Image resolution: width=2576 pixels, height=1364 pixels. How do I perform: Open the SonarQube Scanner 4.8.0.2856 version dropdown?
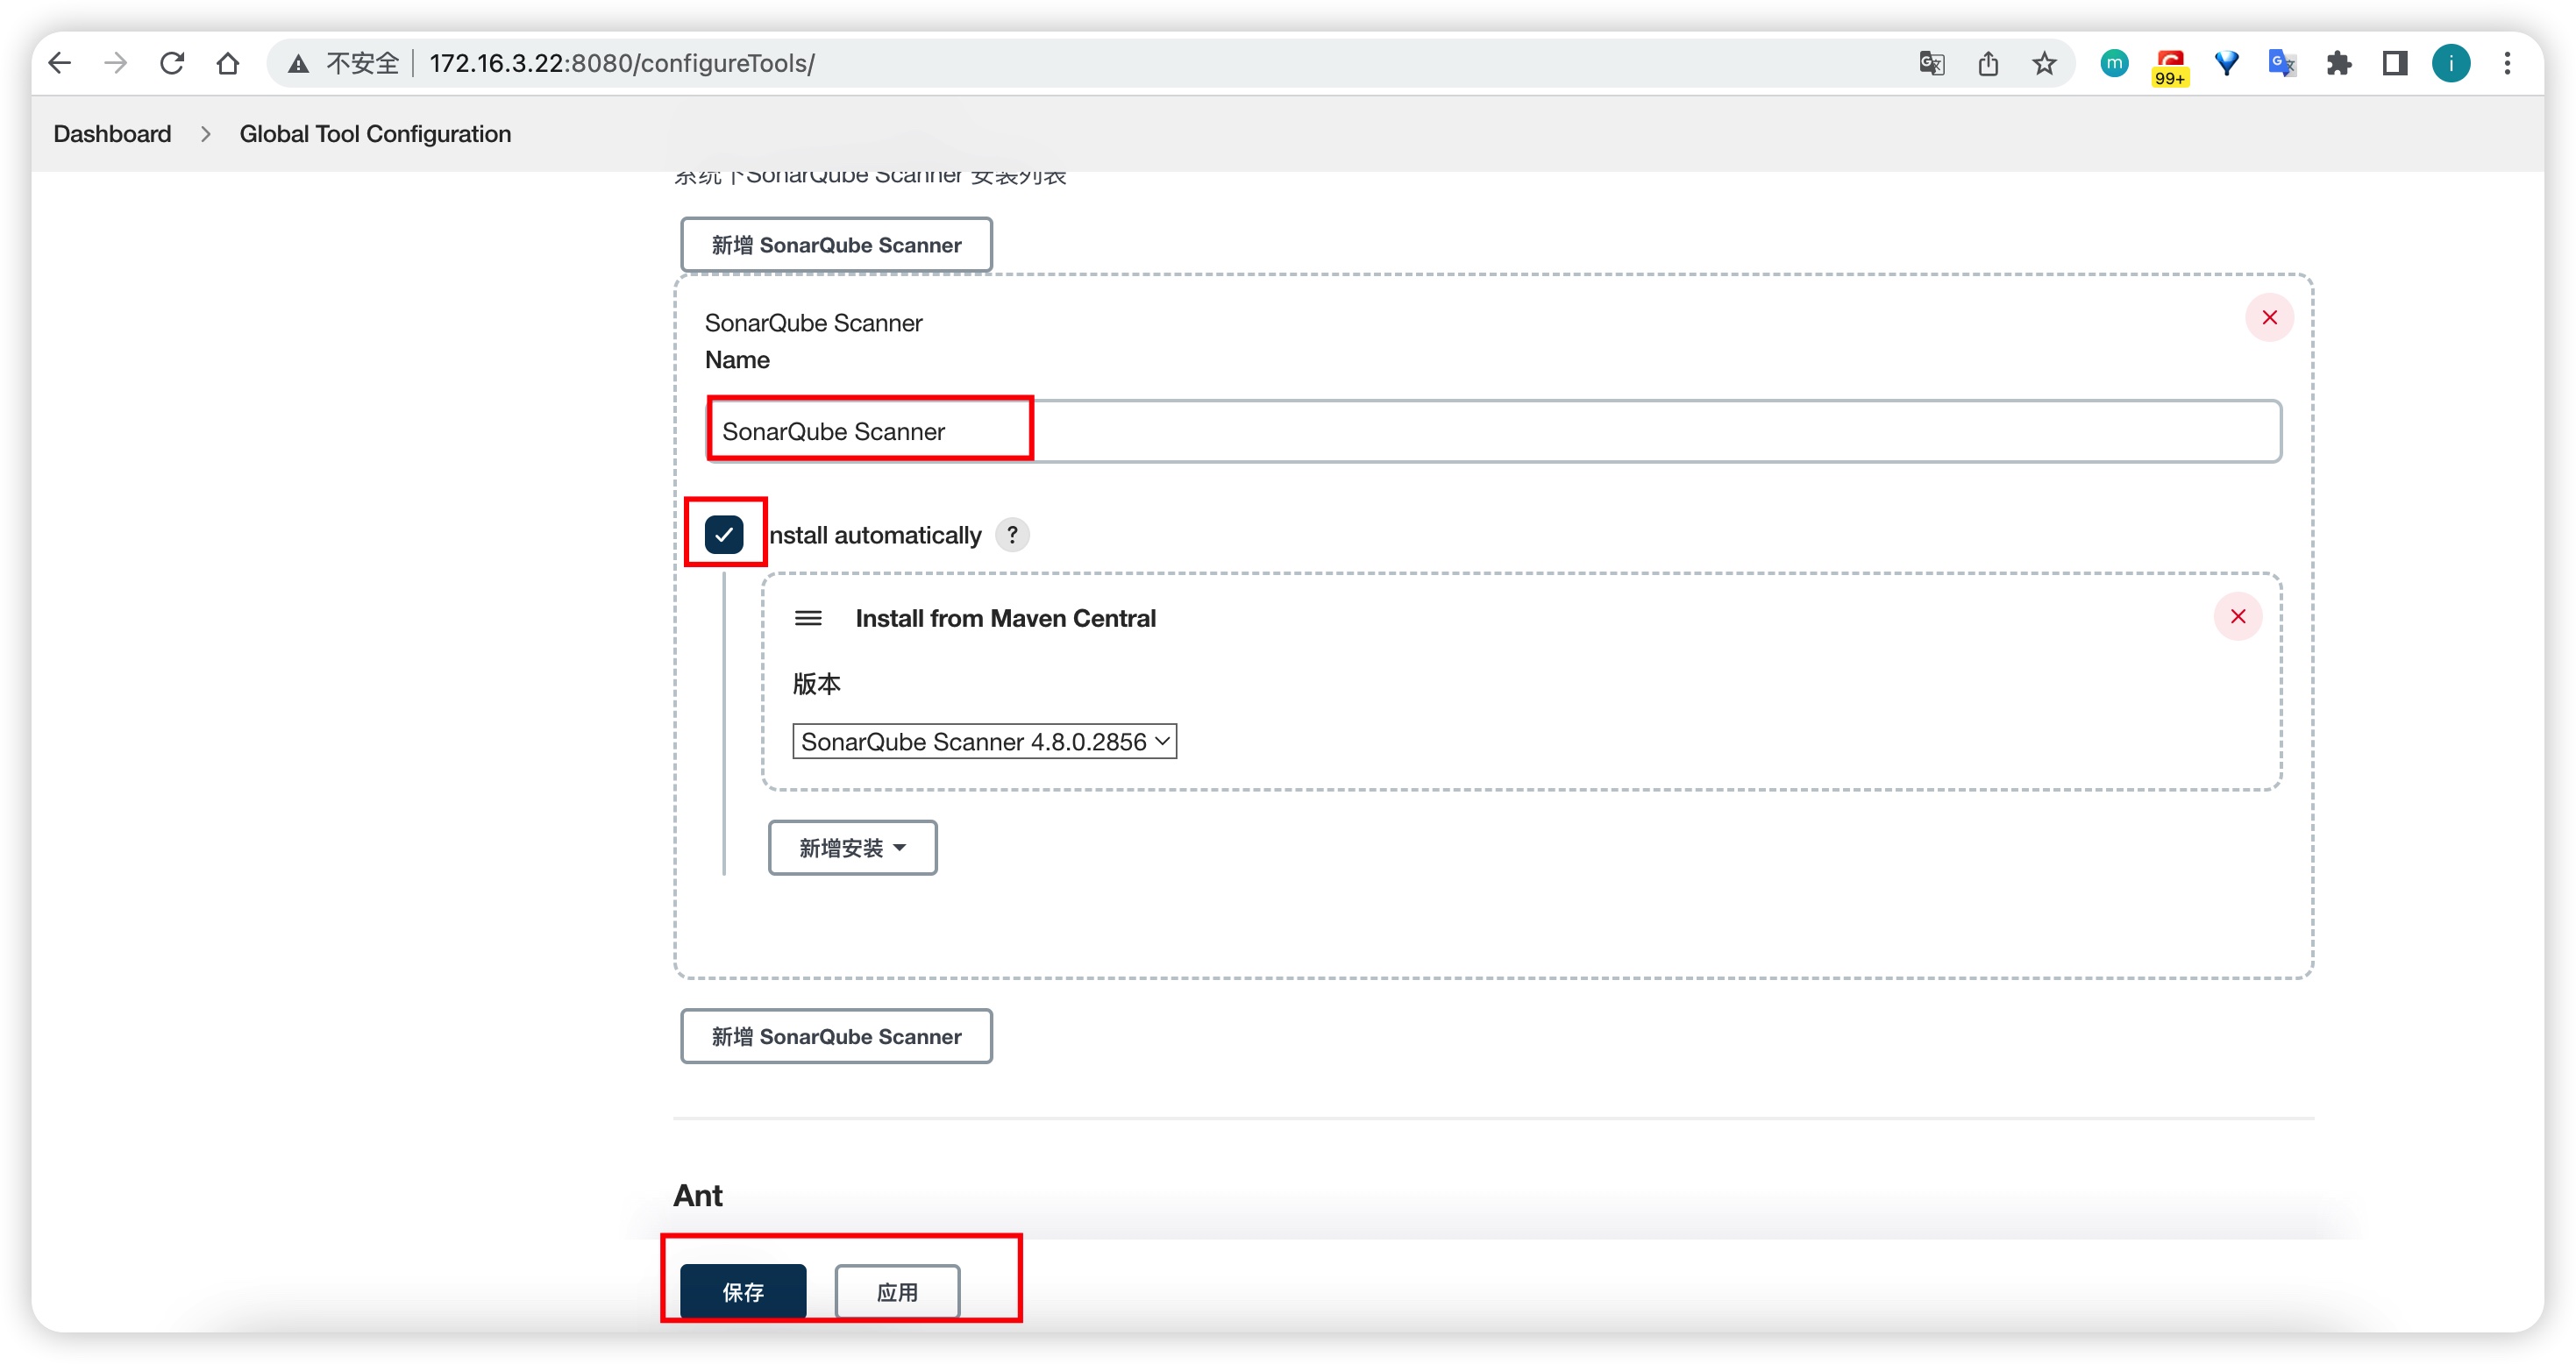tap(984, 741)
